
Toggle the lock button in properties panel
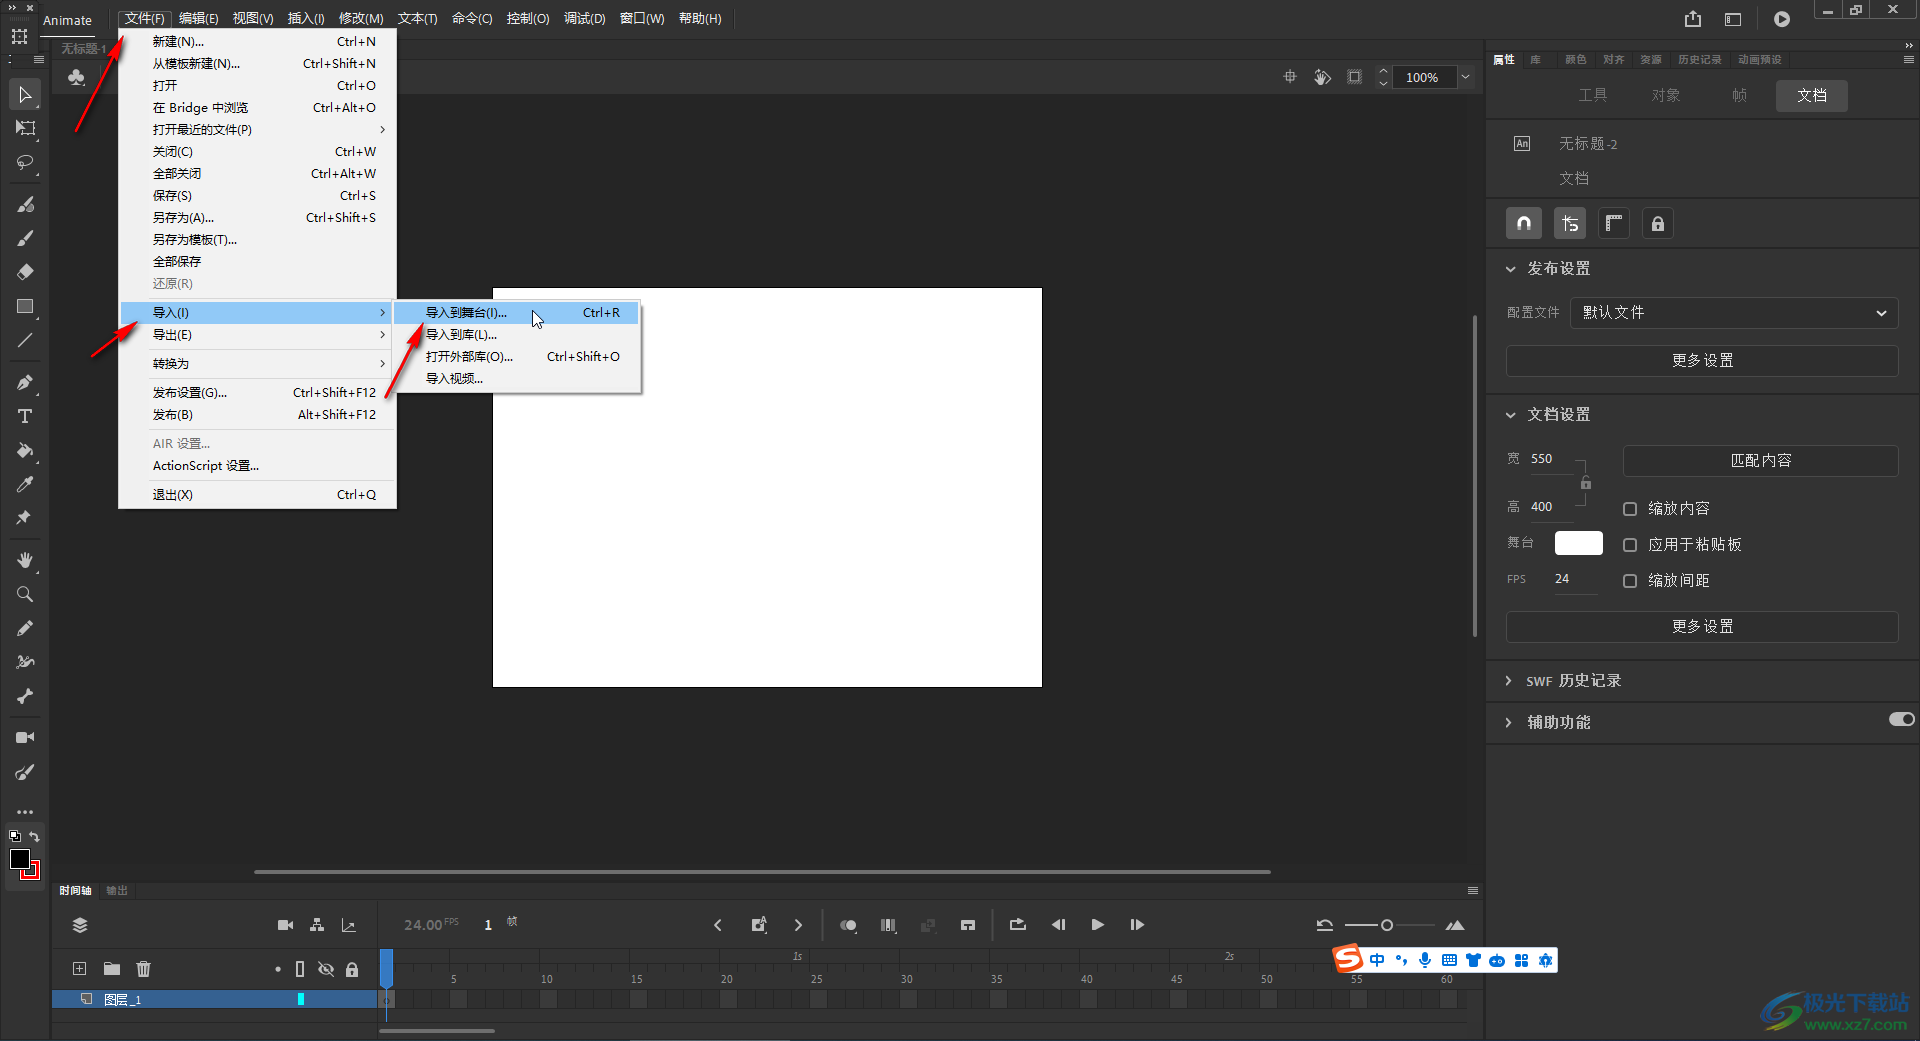click(1658, 224)
